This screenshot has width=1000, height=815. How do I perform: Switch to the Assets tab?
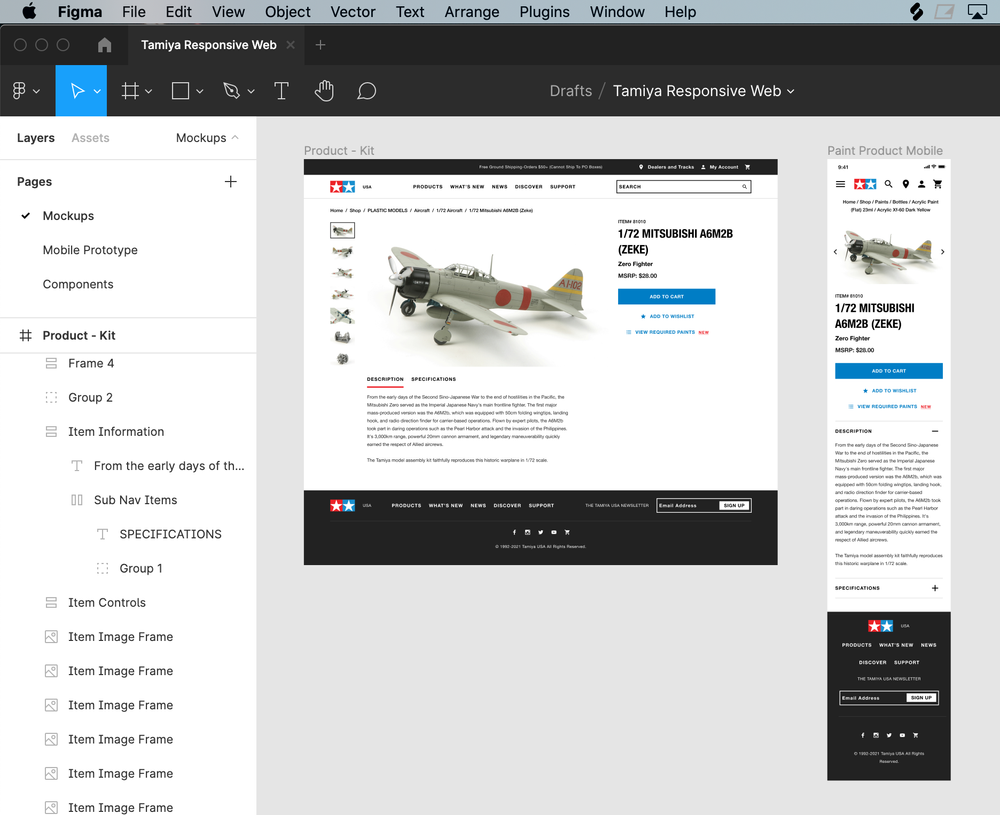tap(90, 138)
